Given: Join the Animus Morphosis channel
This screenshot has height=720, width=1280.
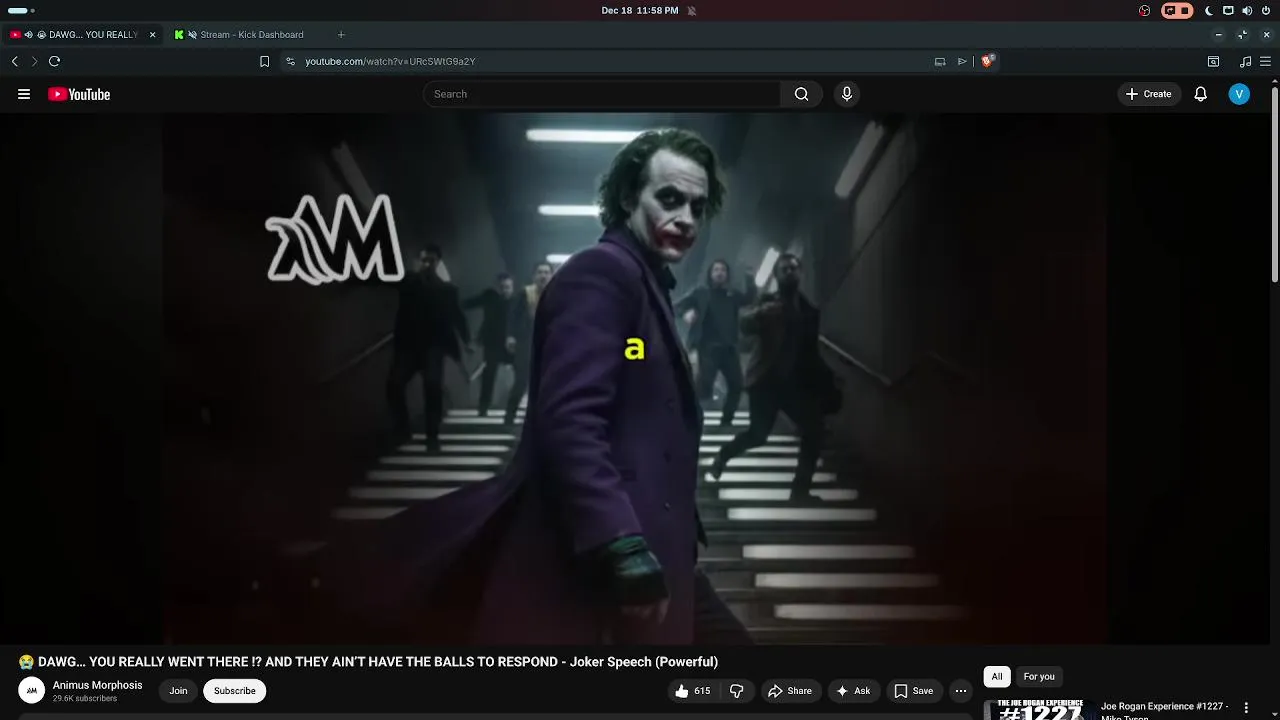Looking at the screenshot, I should (x=178, y=691).
